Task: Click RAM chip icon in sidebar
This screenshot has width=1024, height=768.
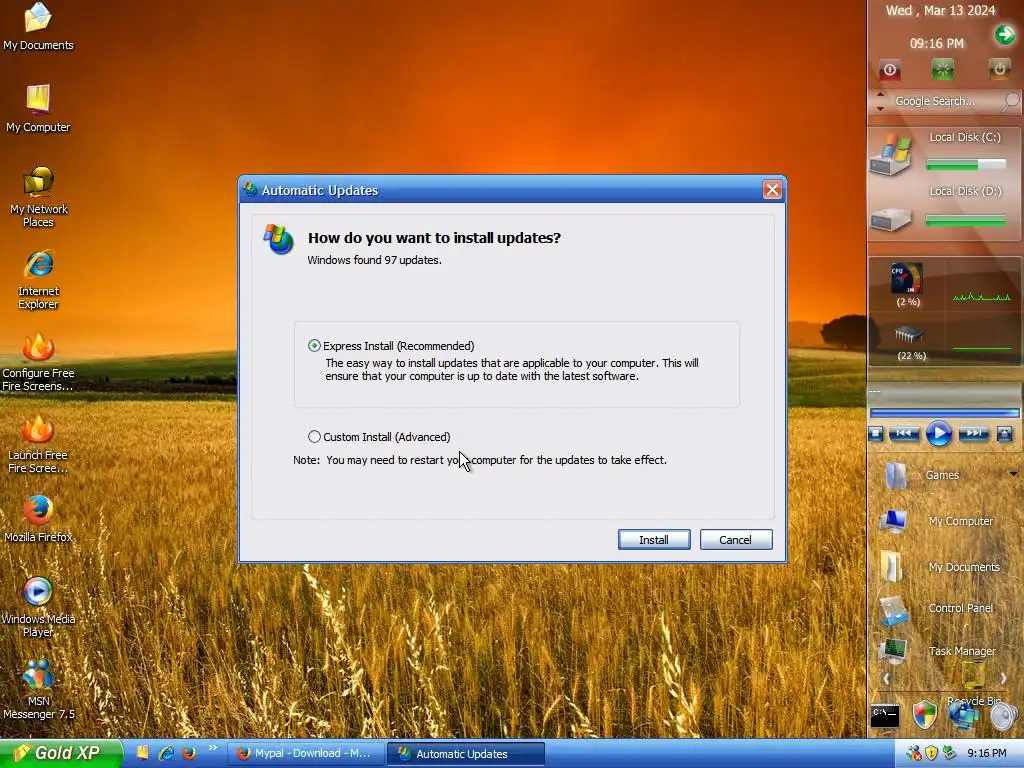Action: (908, 335)
